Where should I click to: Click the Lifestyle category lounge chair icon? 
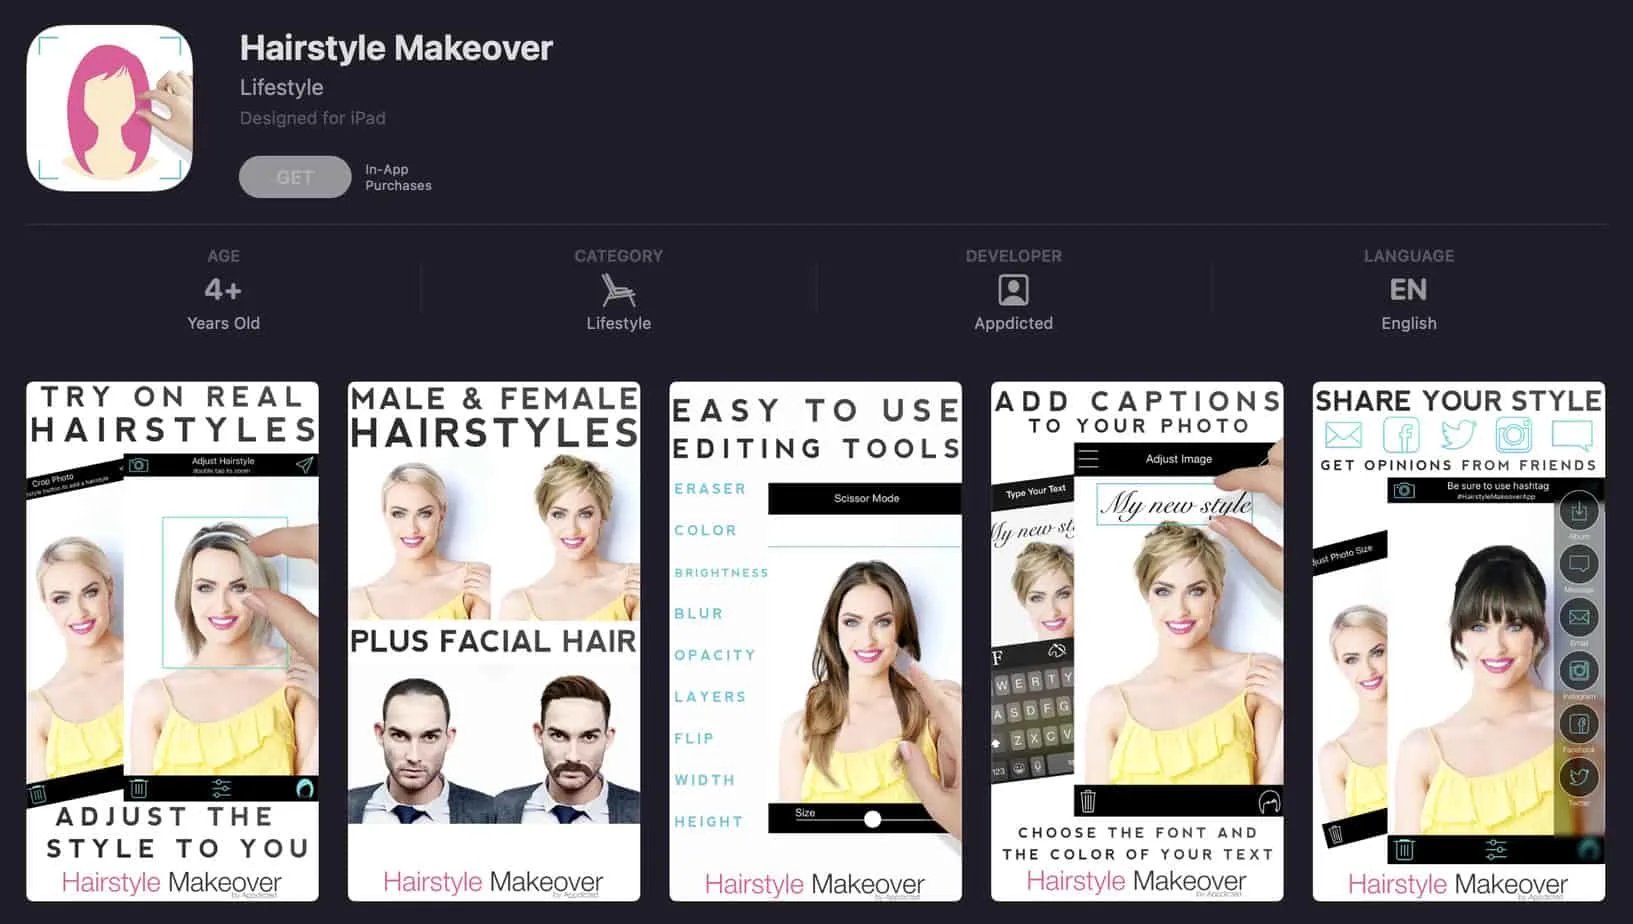click(618, 290)
